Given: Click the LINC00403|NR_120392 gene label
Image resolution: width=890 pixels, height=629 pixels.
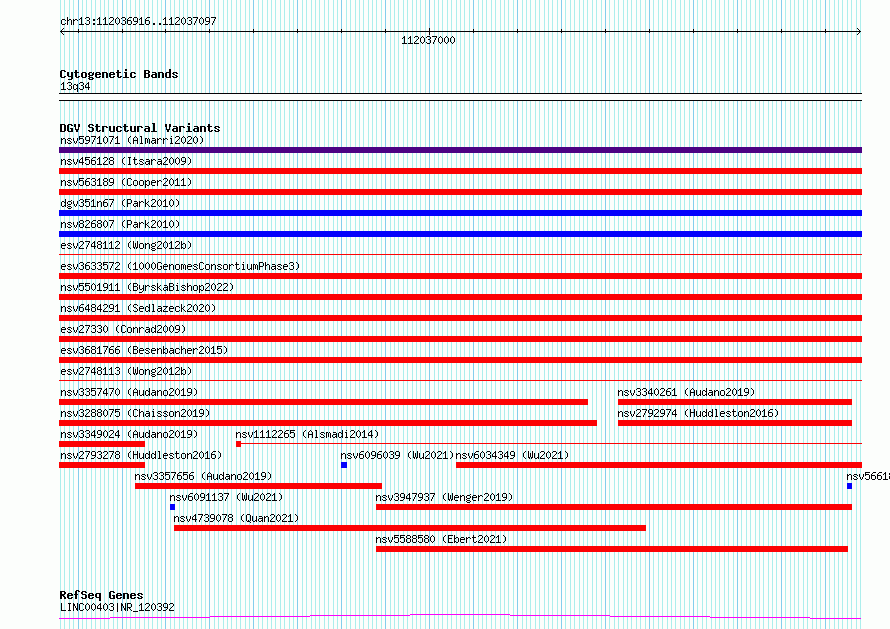Looking at the screenshot, I should pyautogui.click(x=117, y=607).
